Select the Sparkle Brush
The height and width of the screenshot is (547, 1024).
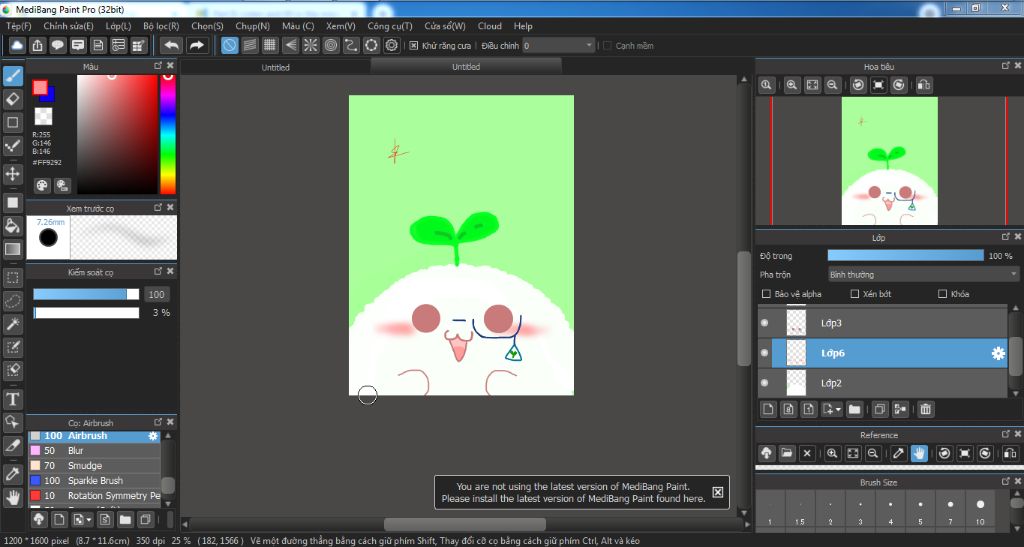(x=94, y=480)
